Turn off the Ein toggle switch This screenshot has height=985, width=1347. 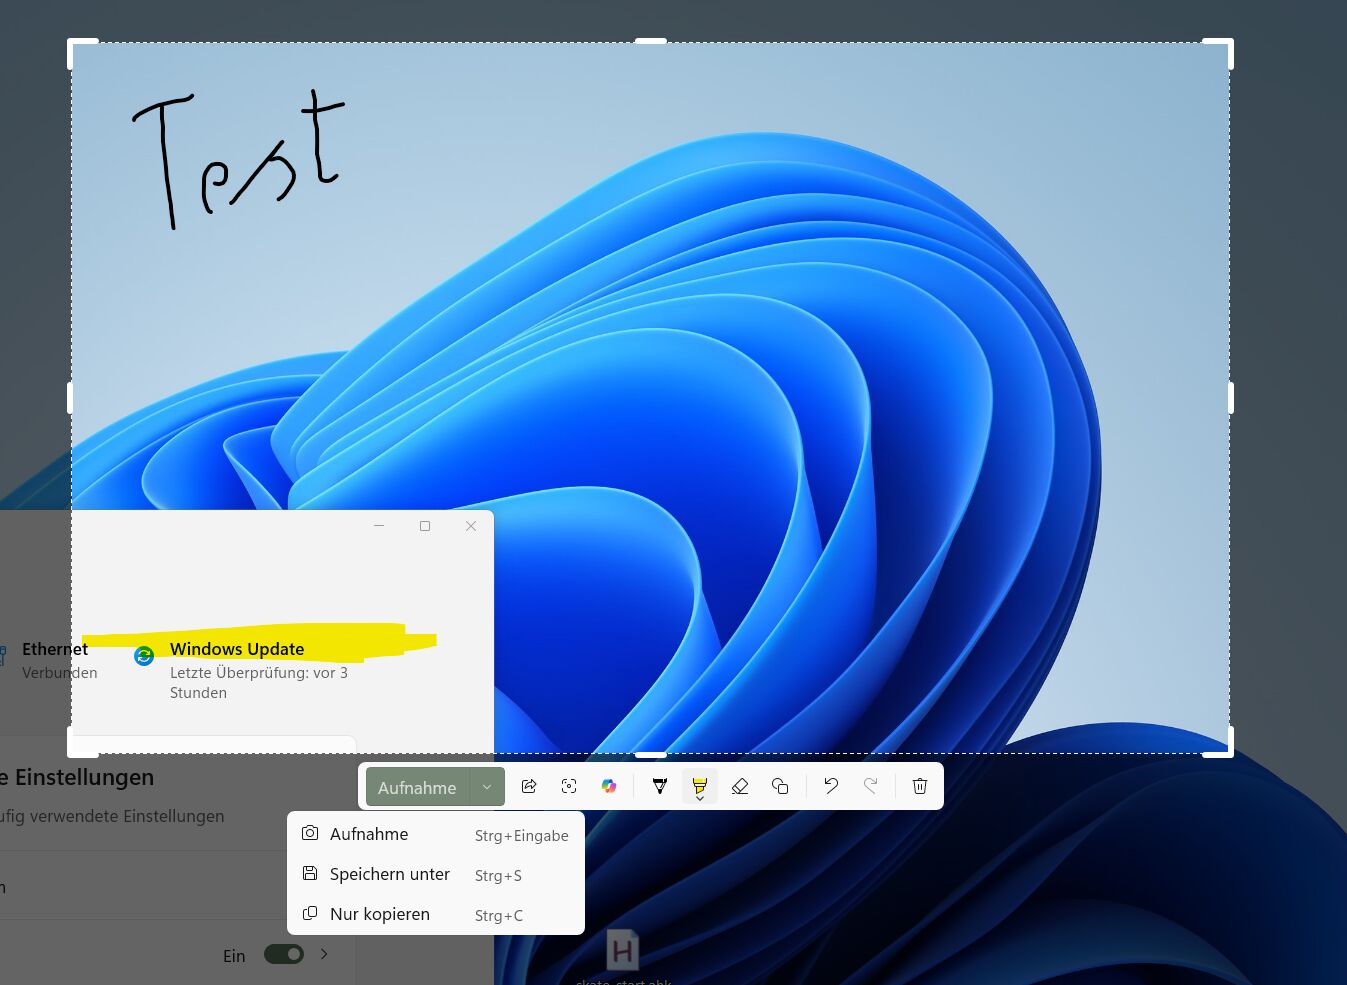(x=284, y=954)
